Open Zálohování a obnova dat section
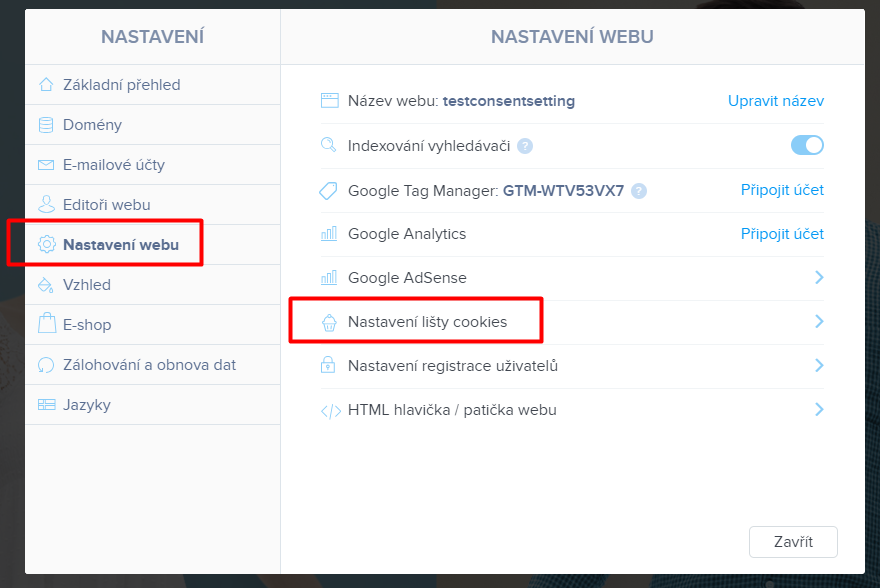This screenshot has width=880, height=588. point(153,365)
